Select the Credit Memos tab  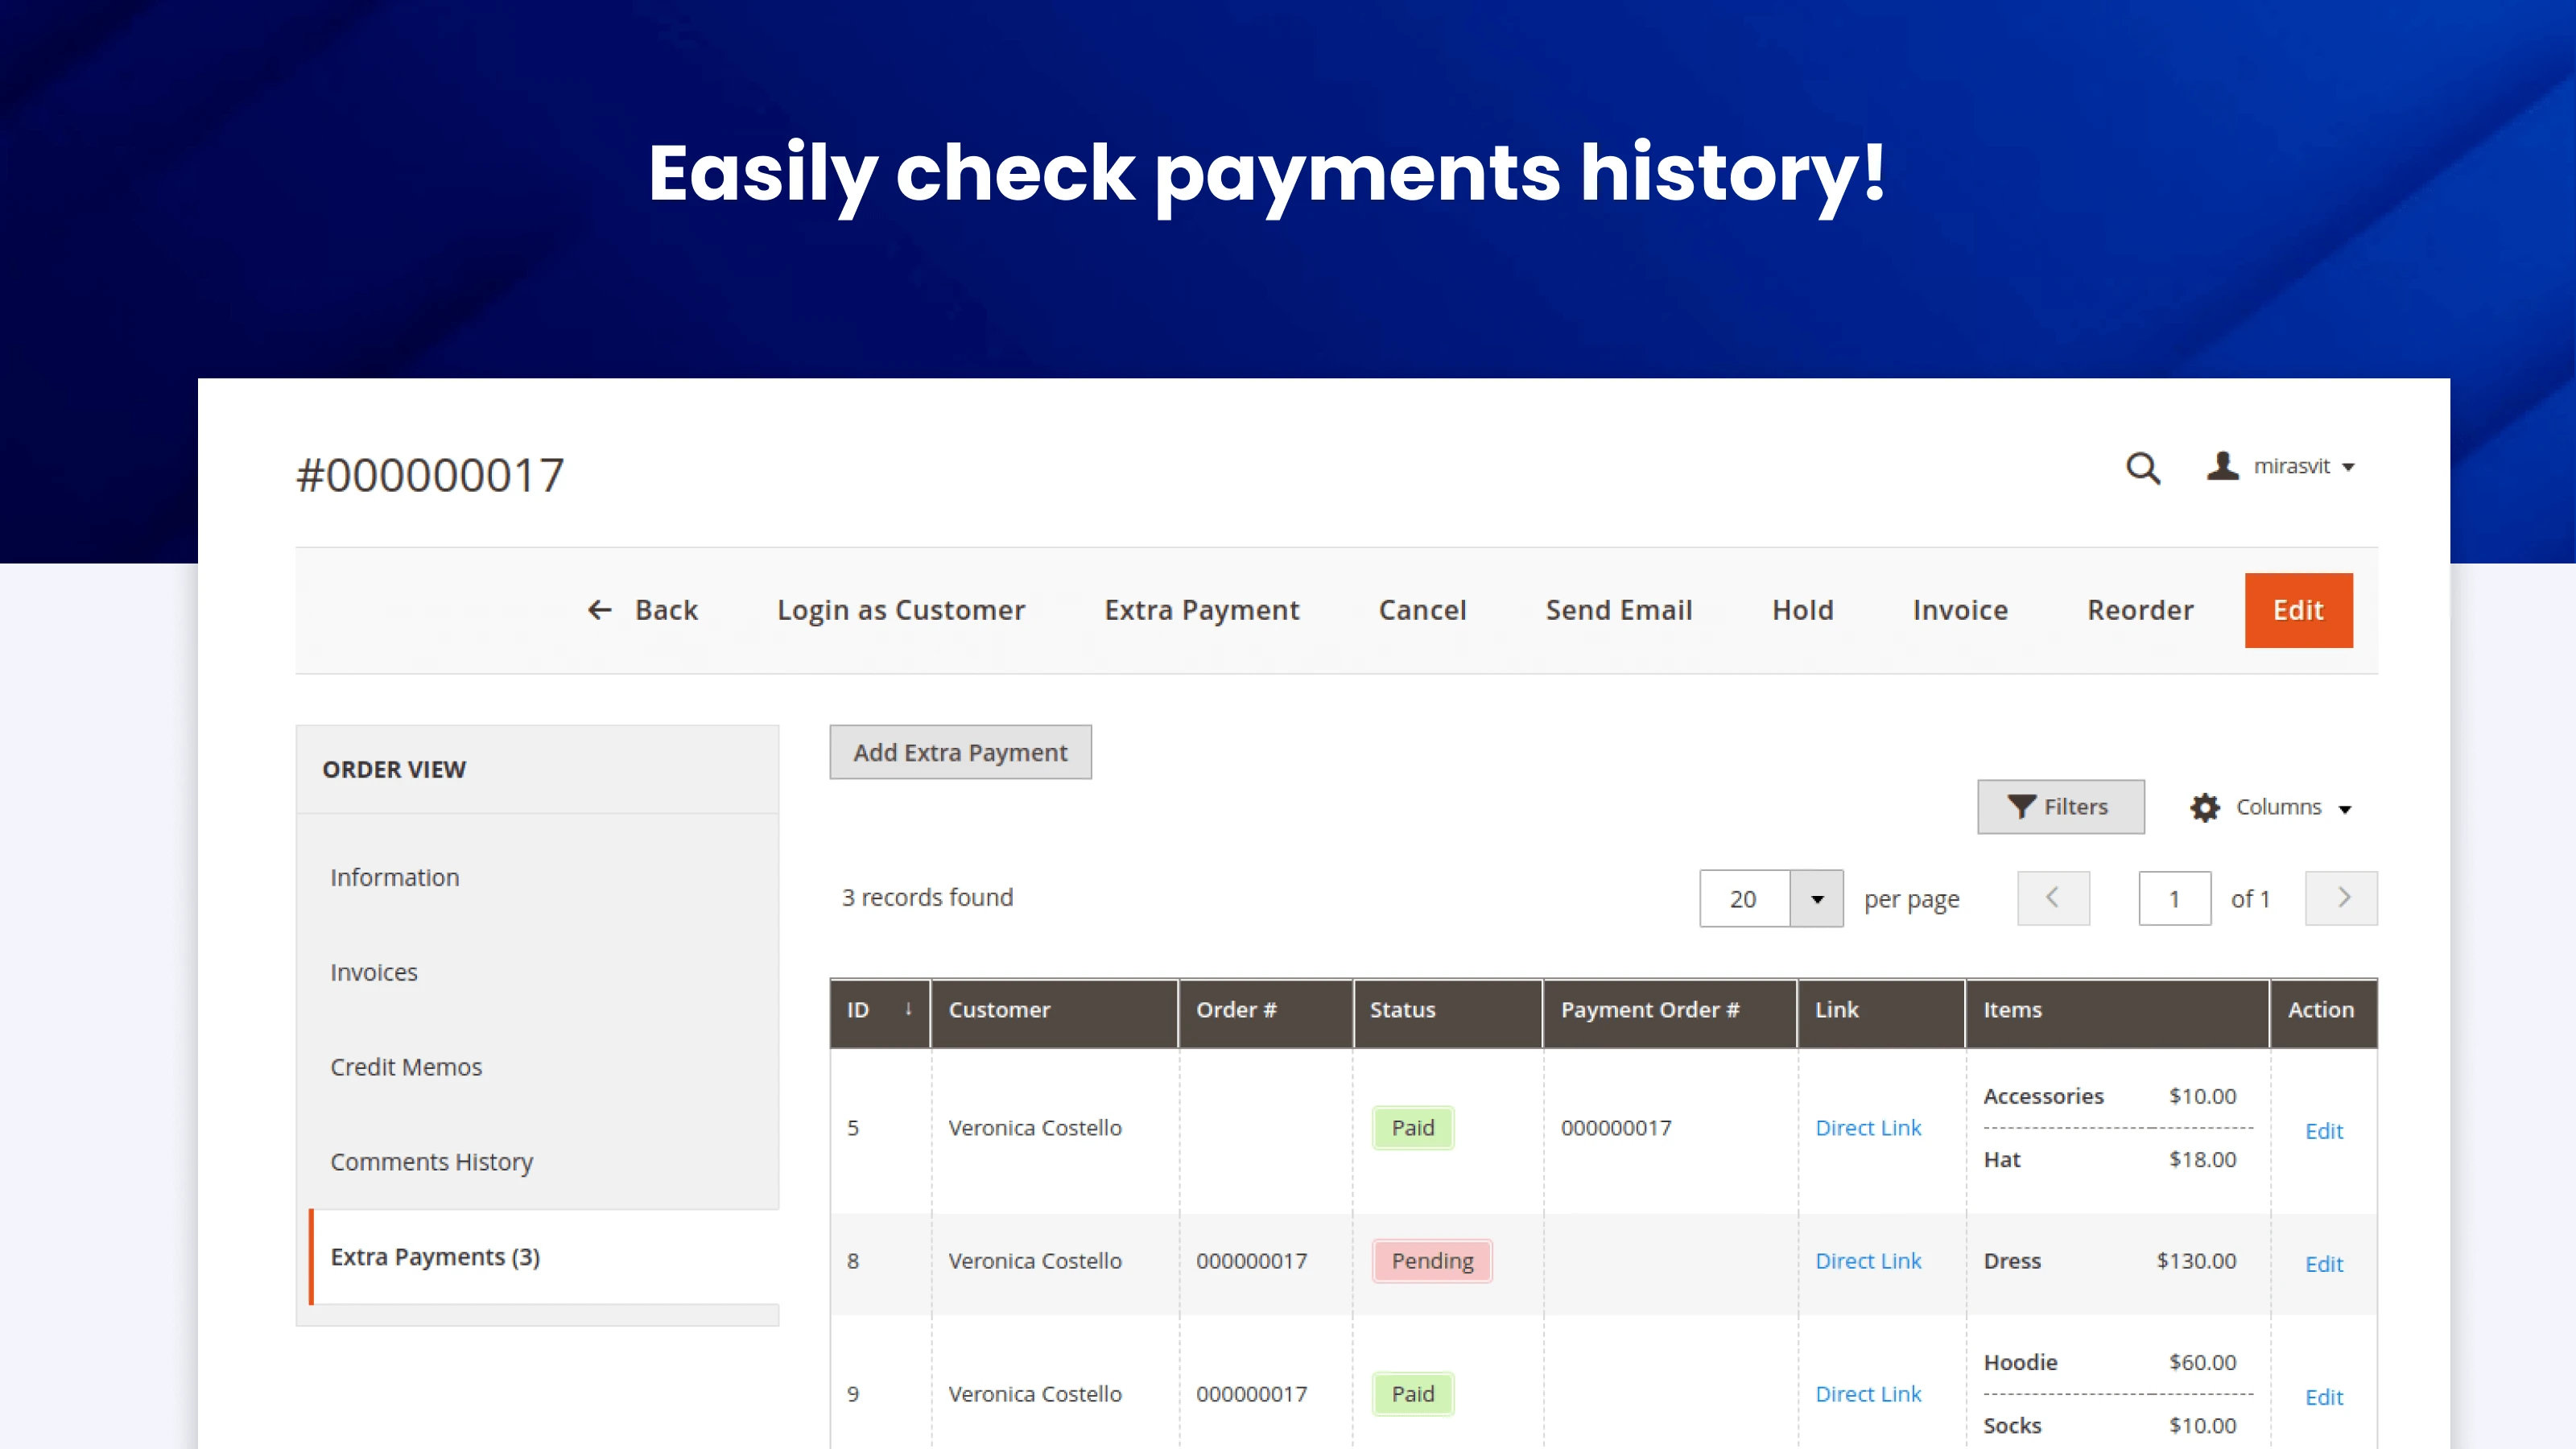(406, 1067)
